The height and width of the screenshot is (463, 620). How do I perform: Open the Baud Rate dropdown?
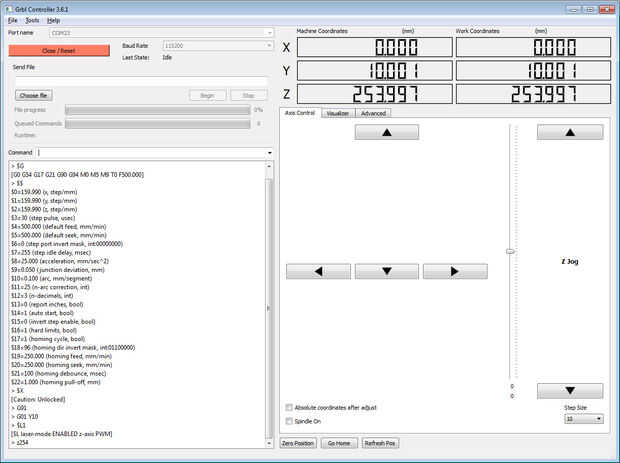(x=218, y=46)
